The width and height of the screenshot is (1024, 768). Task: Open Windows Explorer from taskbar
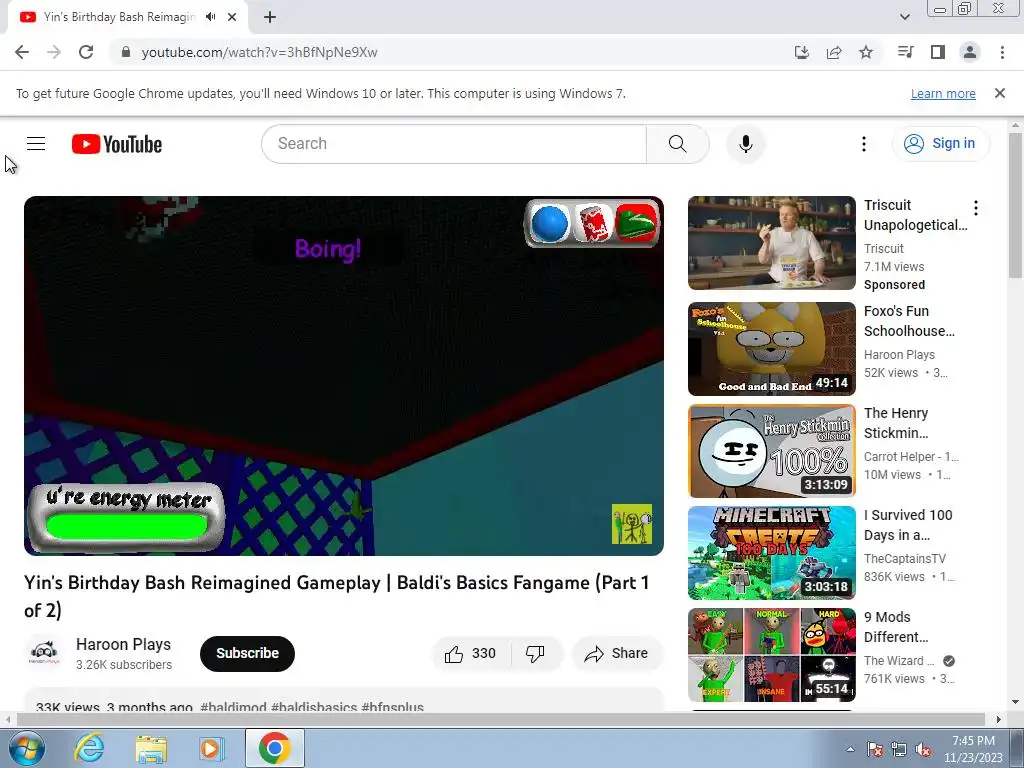coord(151,748)
